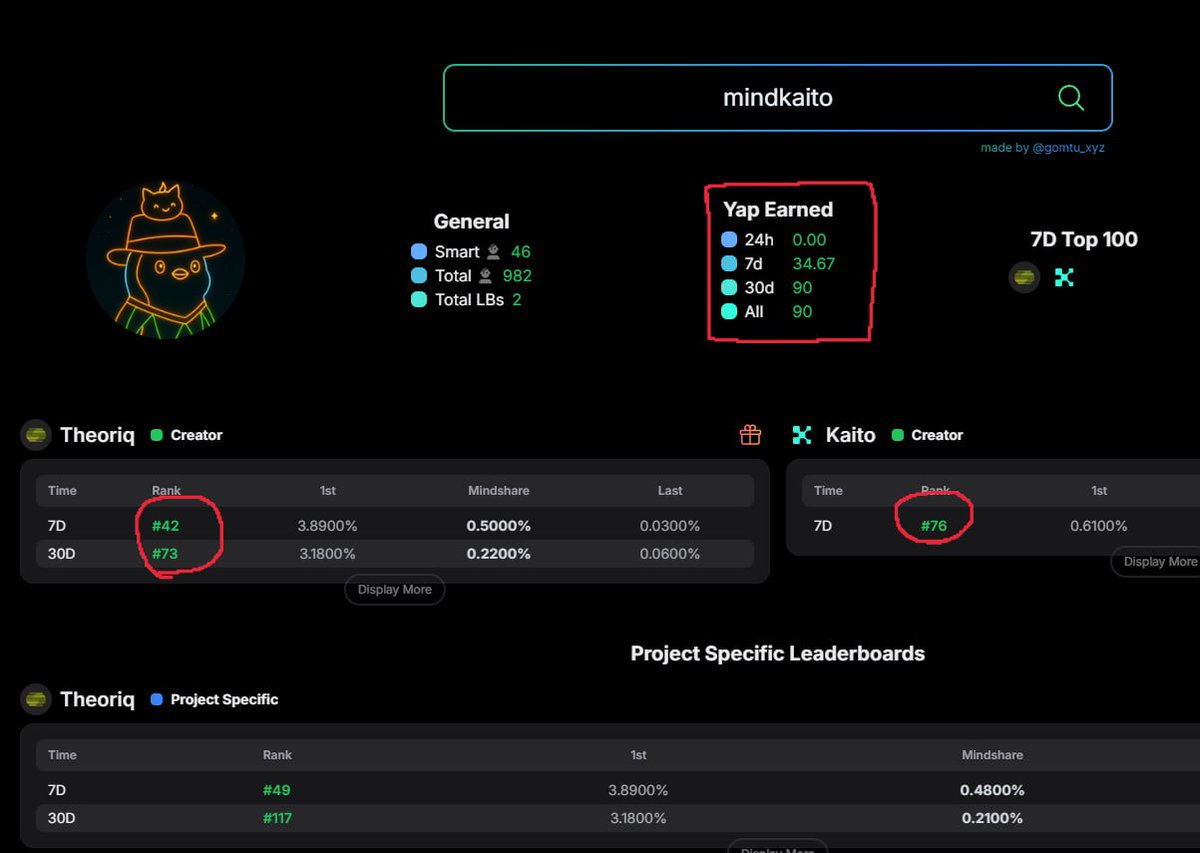The image size is (1200, 853).
Task: Click the Creator badge beside Kaito
Action: pos(927,435)
